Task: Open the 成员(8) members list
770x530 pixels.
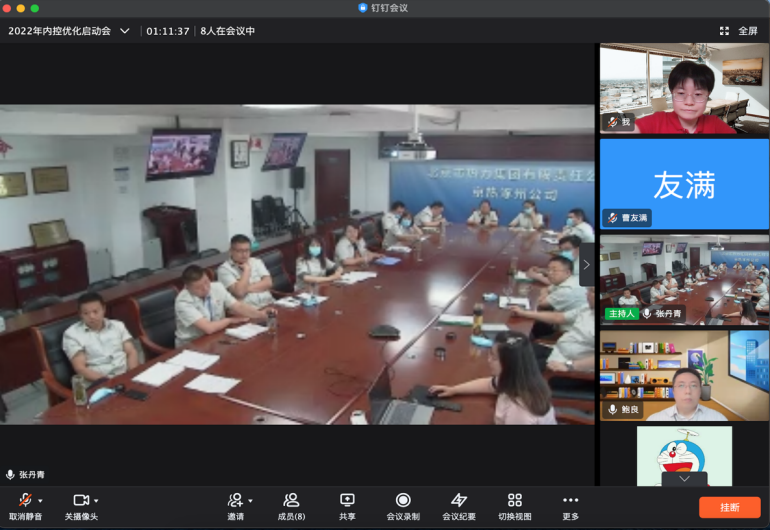Action: [291, 501]
